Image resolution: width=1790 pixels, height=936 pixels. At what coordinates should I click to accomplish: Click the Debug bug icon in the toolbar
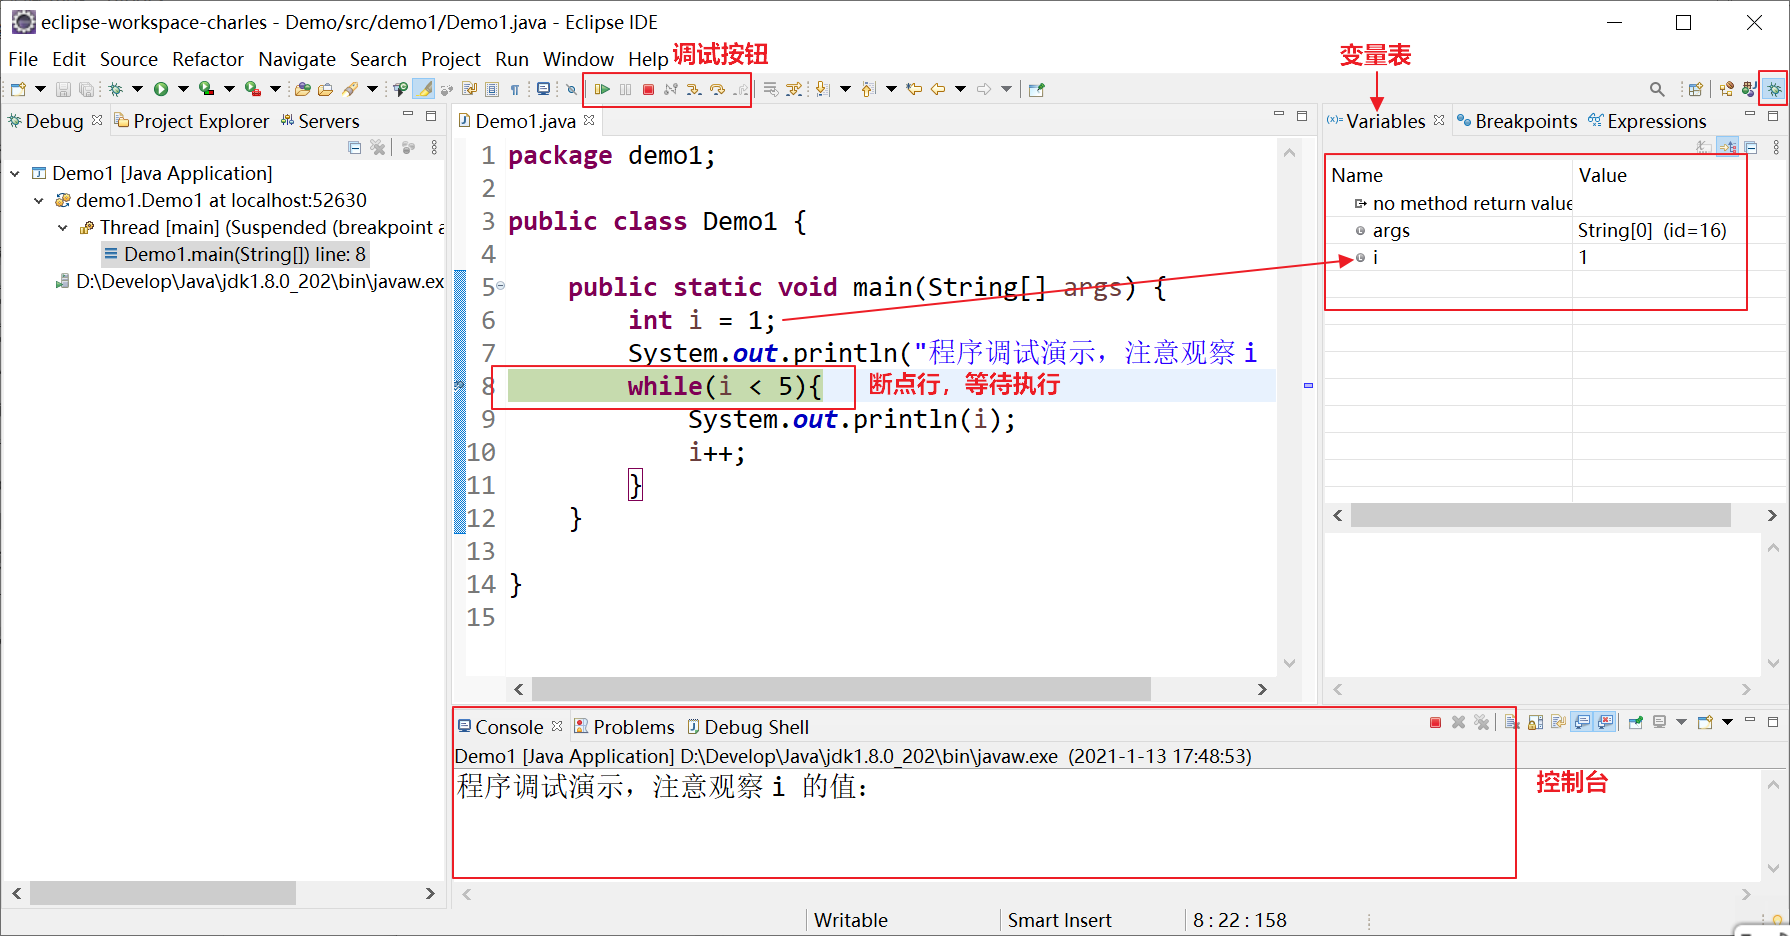[116, 90]
